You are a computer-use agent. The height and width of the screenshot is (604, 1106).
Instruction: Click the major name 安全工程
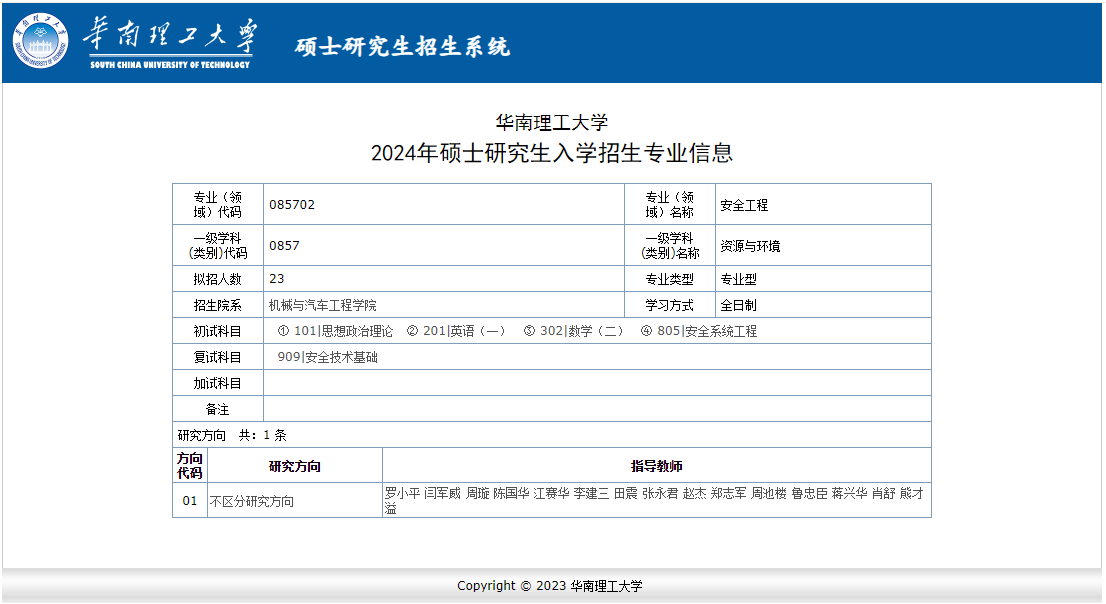click(744, 205)
